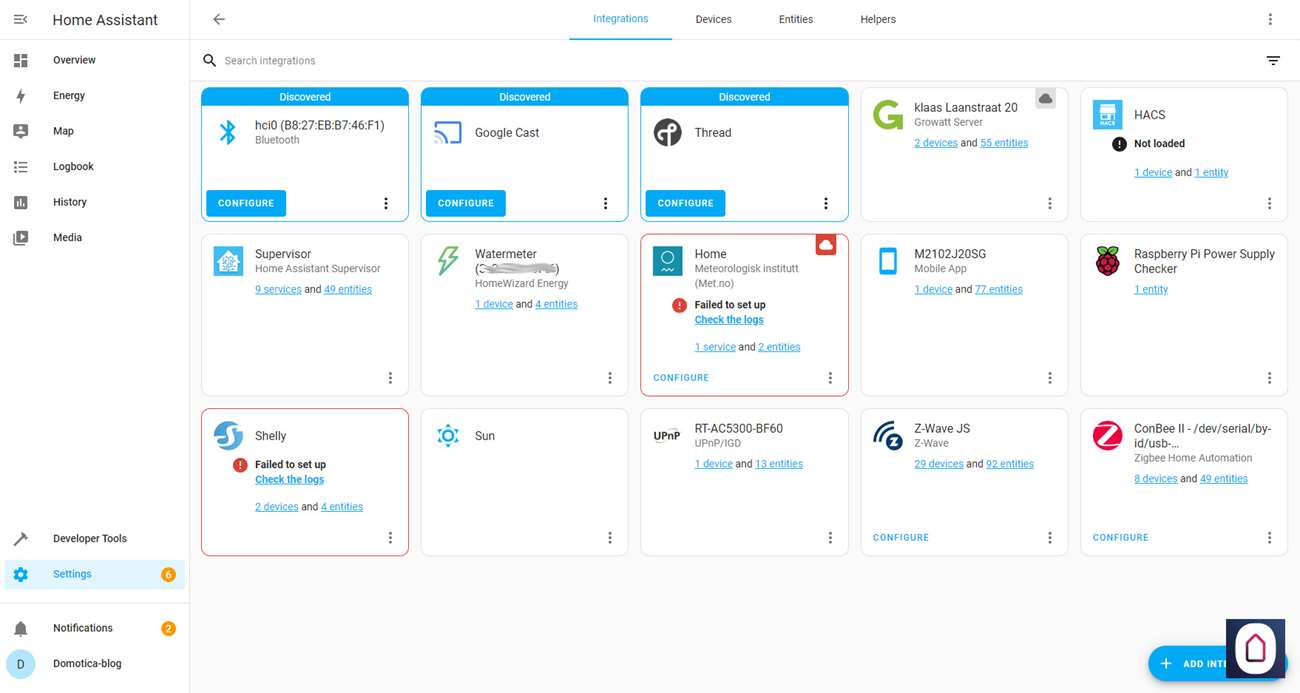The image size is (1300, 693).
Task: Click the back arrow in the header
Action: pos(219,19)
